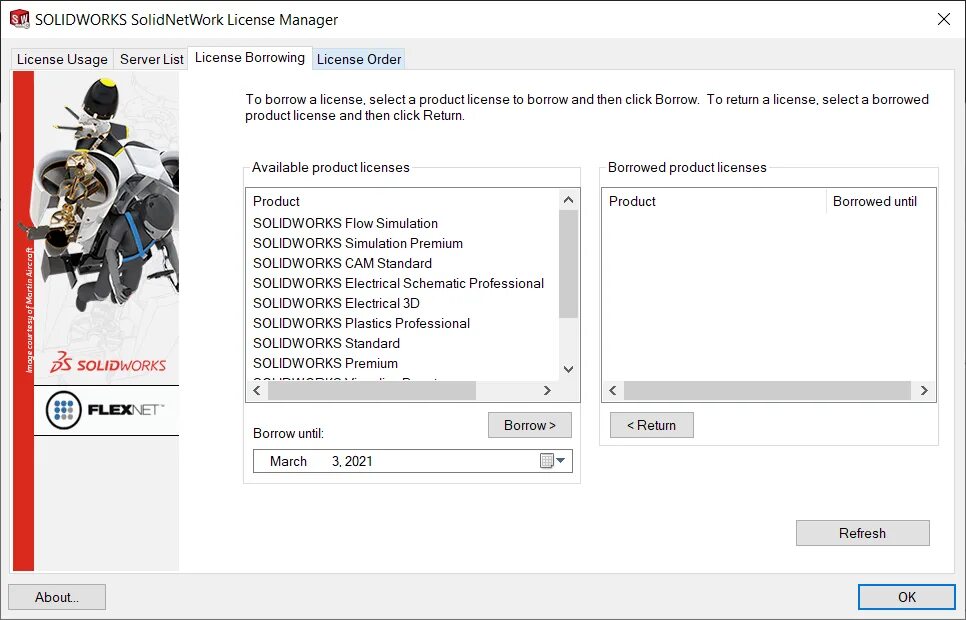The height and width of the screenshot is (620, 966).
Task: Close the License Manager window
Action: pyautogui.click(x=943, y=19)
